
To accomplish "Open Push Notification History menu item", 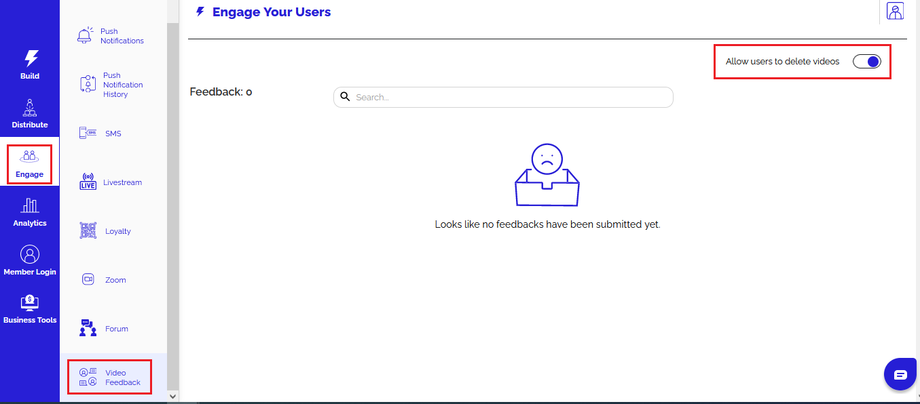I will (x=123, y=84).
